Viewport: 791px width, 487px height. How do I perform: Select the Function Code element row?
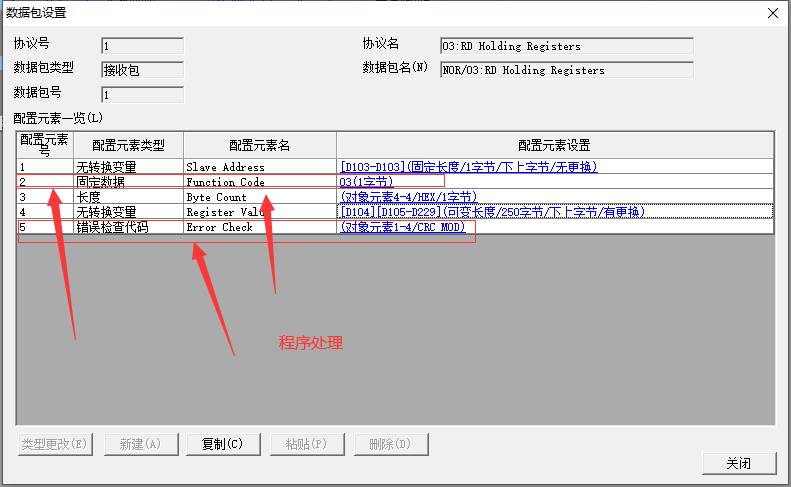click(225, 182)
